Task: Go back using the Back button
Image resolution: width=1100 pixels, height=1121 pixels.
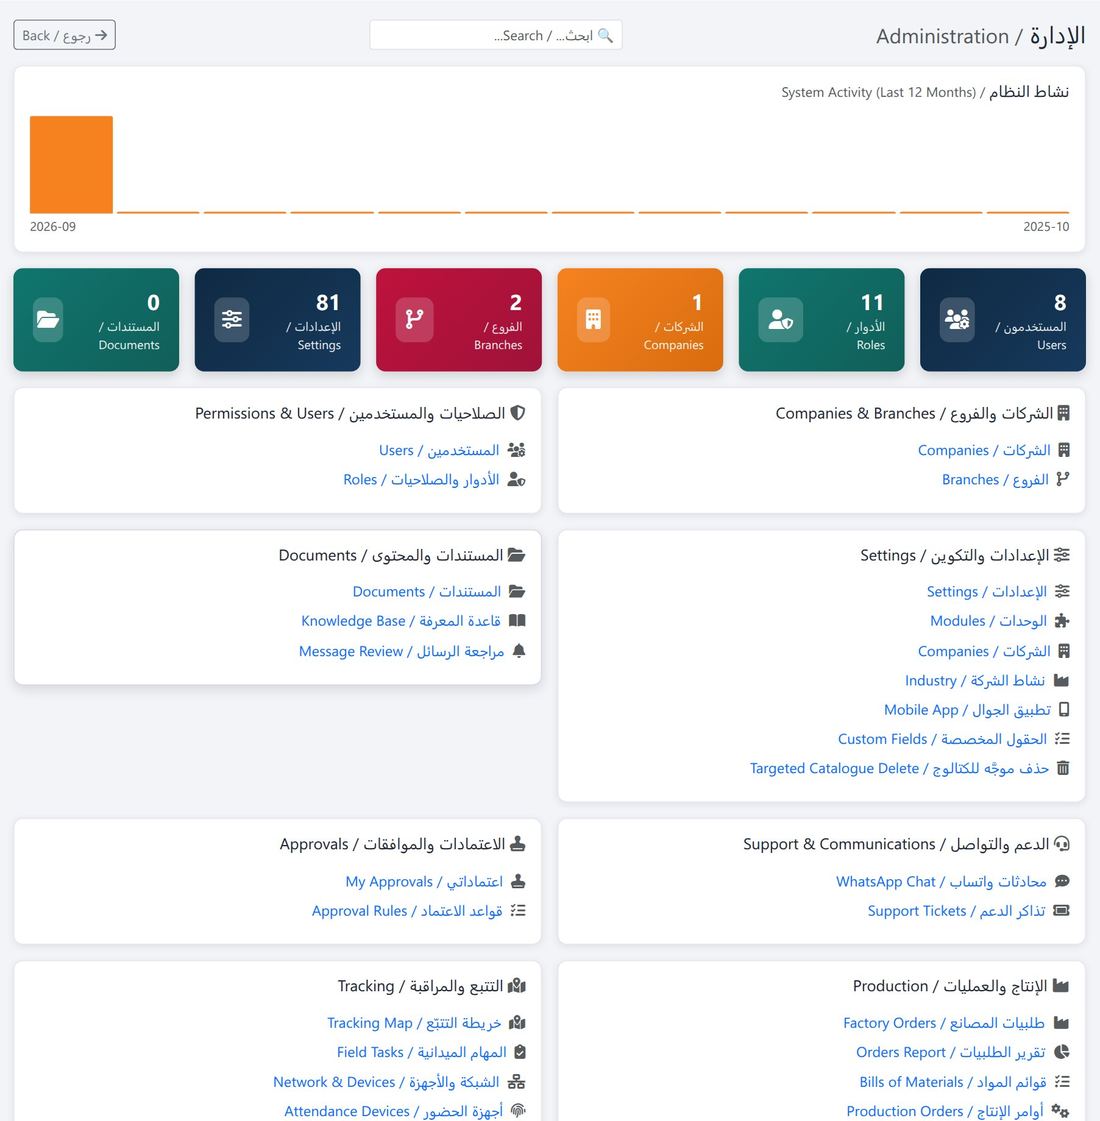Action: click(x=64, y=35)
